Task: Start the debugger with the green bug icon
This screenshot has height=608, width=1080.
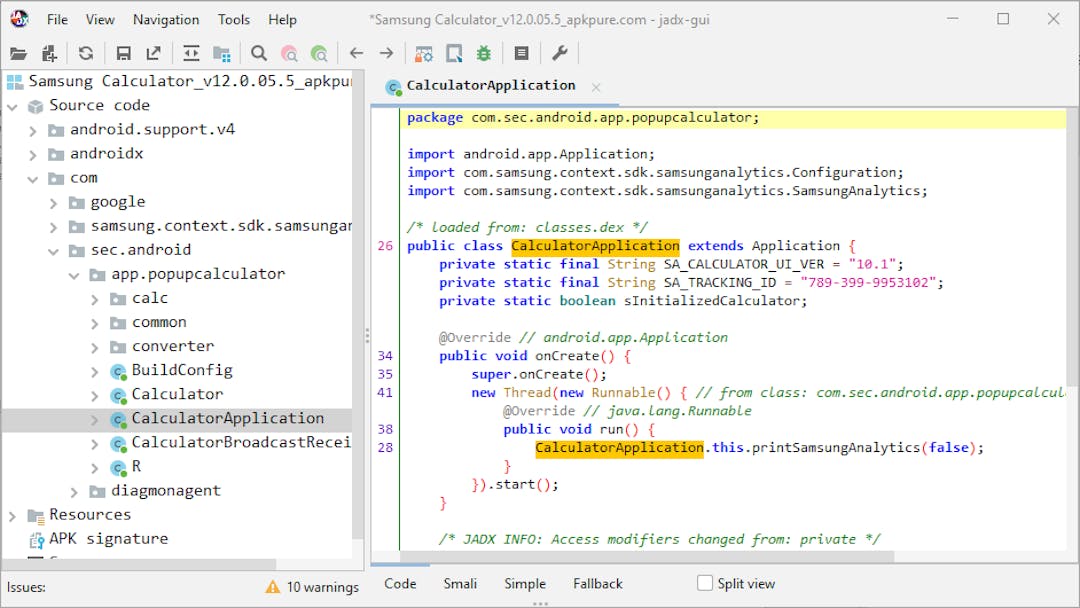Action: [x=484, y=54]
